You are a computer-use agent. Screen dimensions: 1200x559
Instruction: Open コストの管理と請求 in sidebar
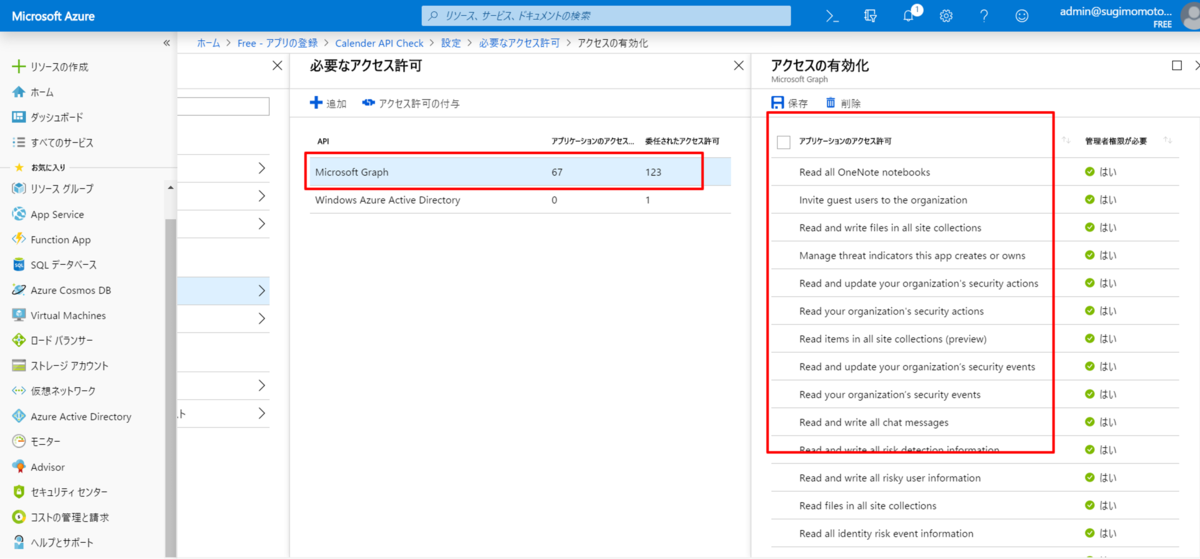59,517
